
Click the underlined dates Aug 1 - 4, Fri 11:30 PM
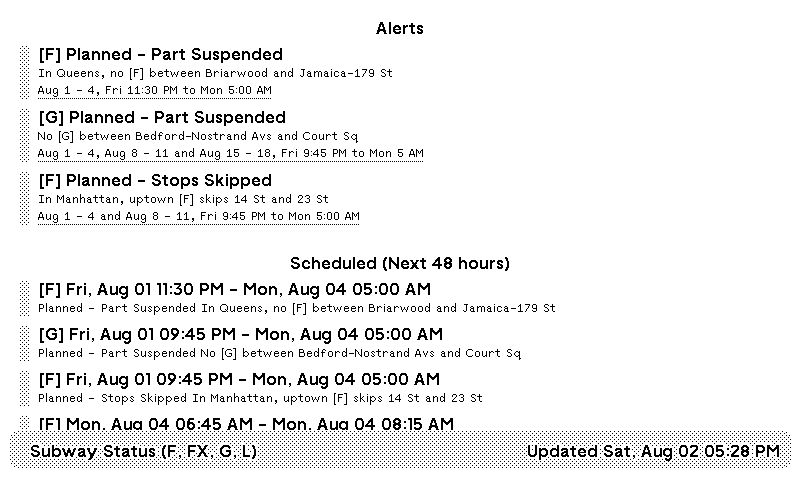pos(154,91)
